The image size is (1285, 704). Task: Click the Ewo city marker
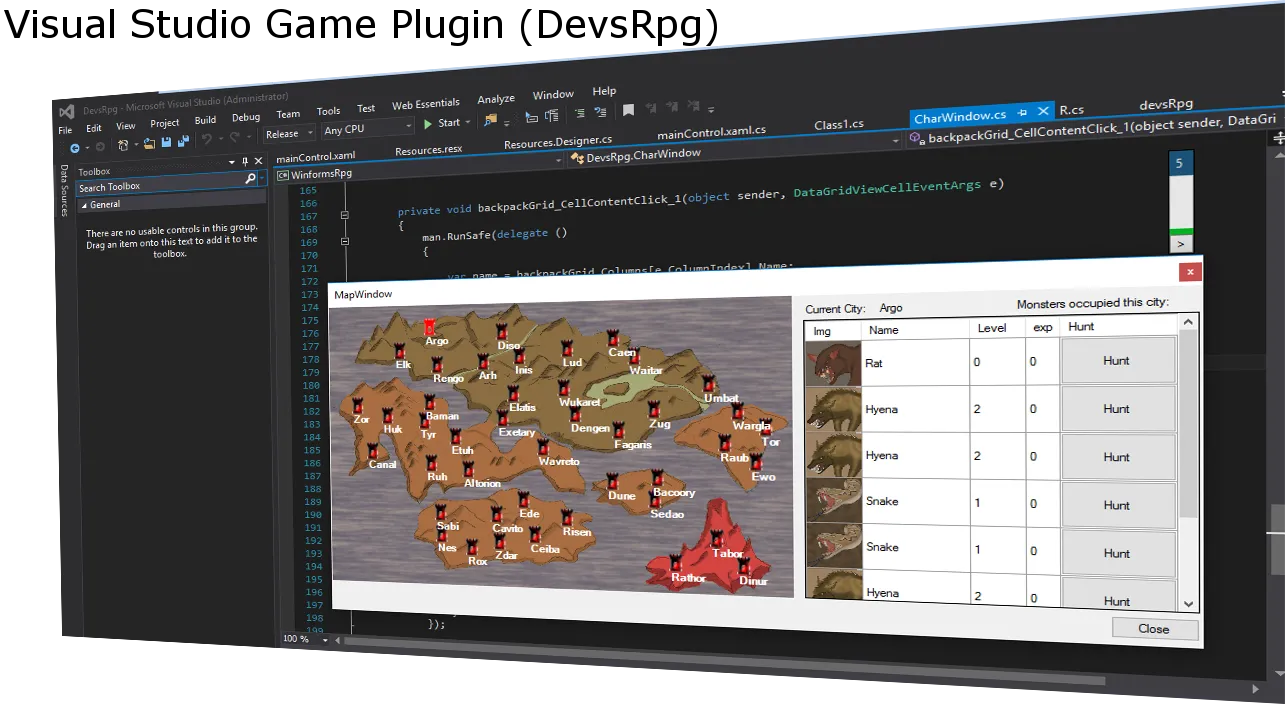click(757, 462)
